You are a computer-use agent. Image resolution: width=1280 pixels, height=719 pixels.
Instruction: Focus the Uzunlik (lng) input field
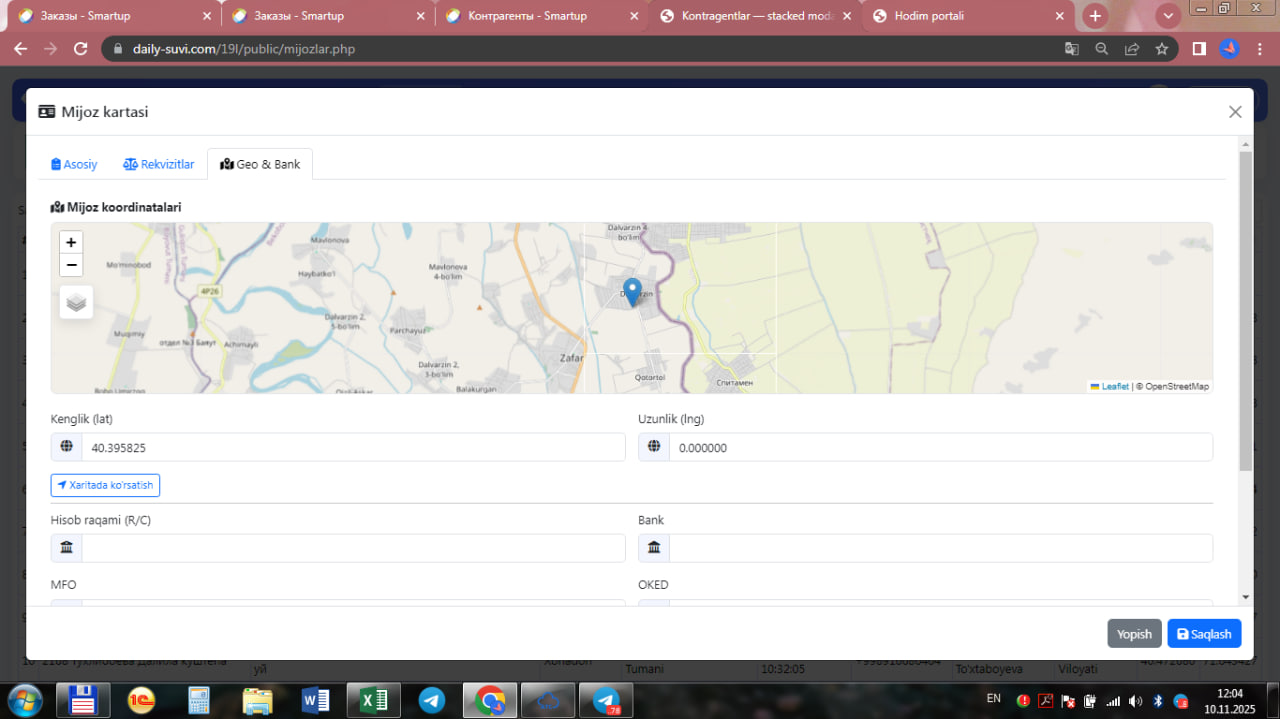(x=939, y=447)
